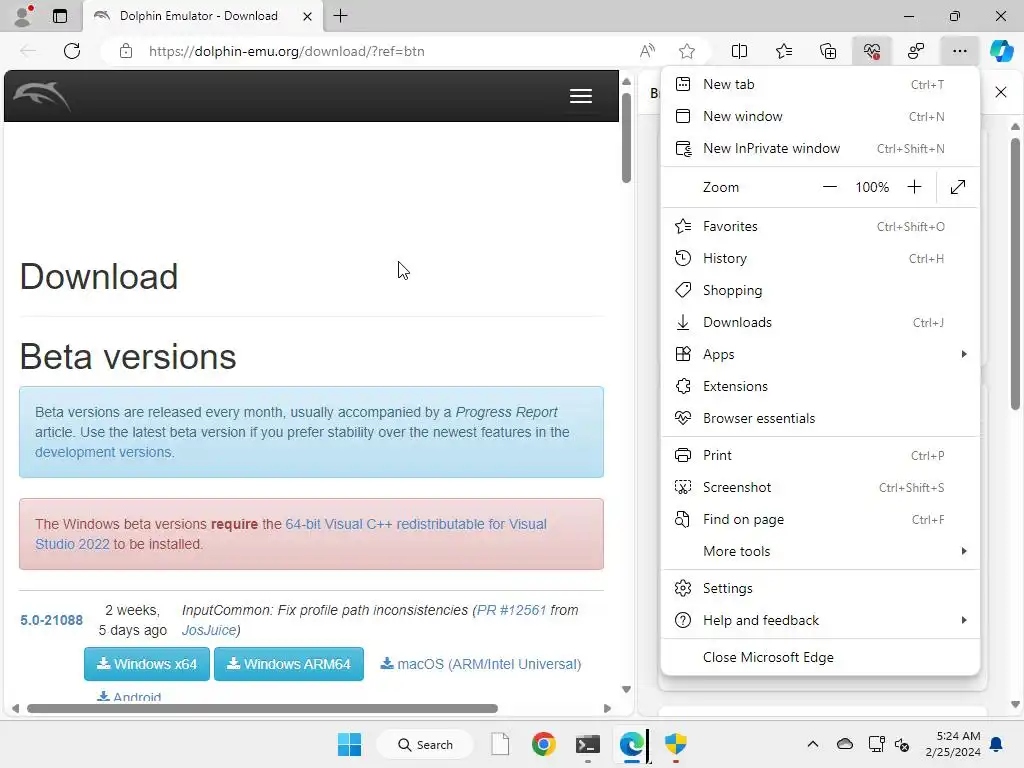
Task: Open Shopping menu entry
Action: 820,291
